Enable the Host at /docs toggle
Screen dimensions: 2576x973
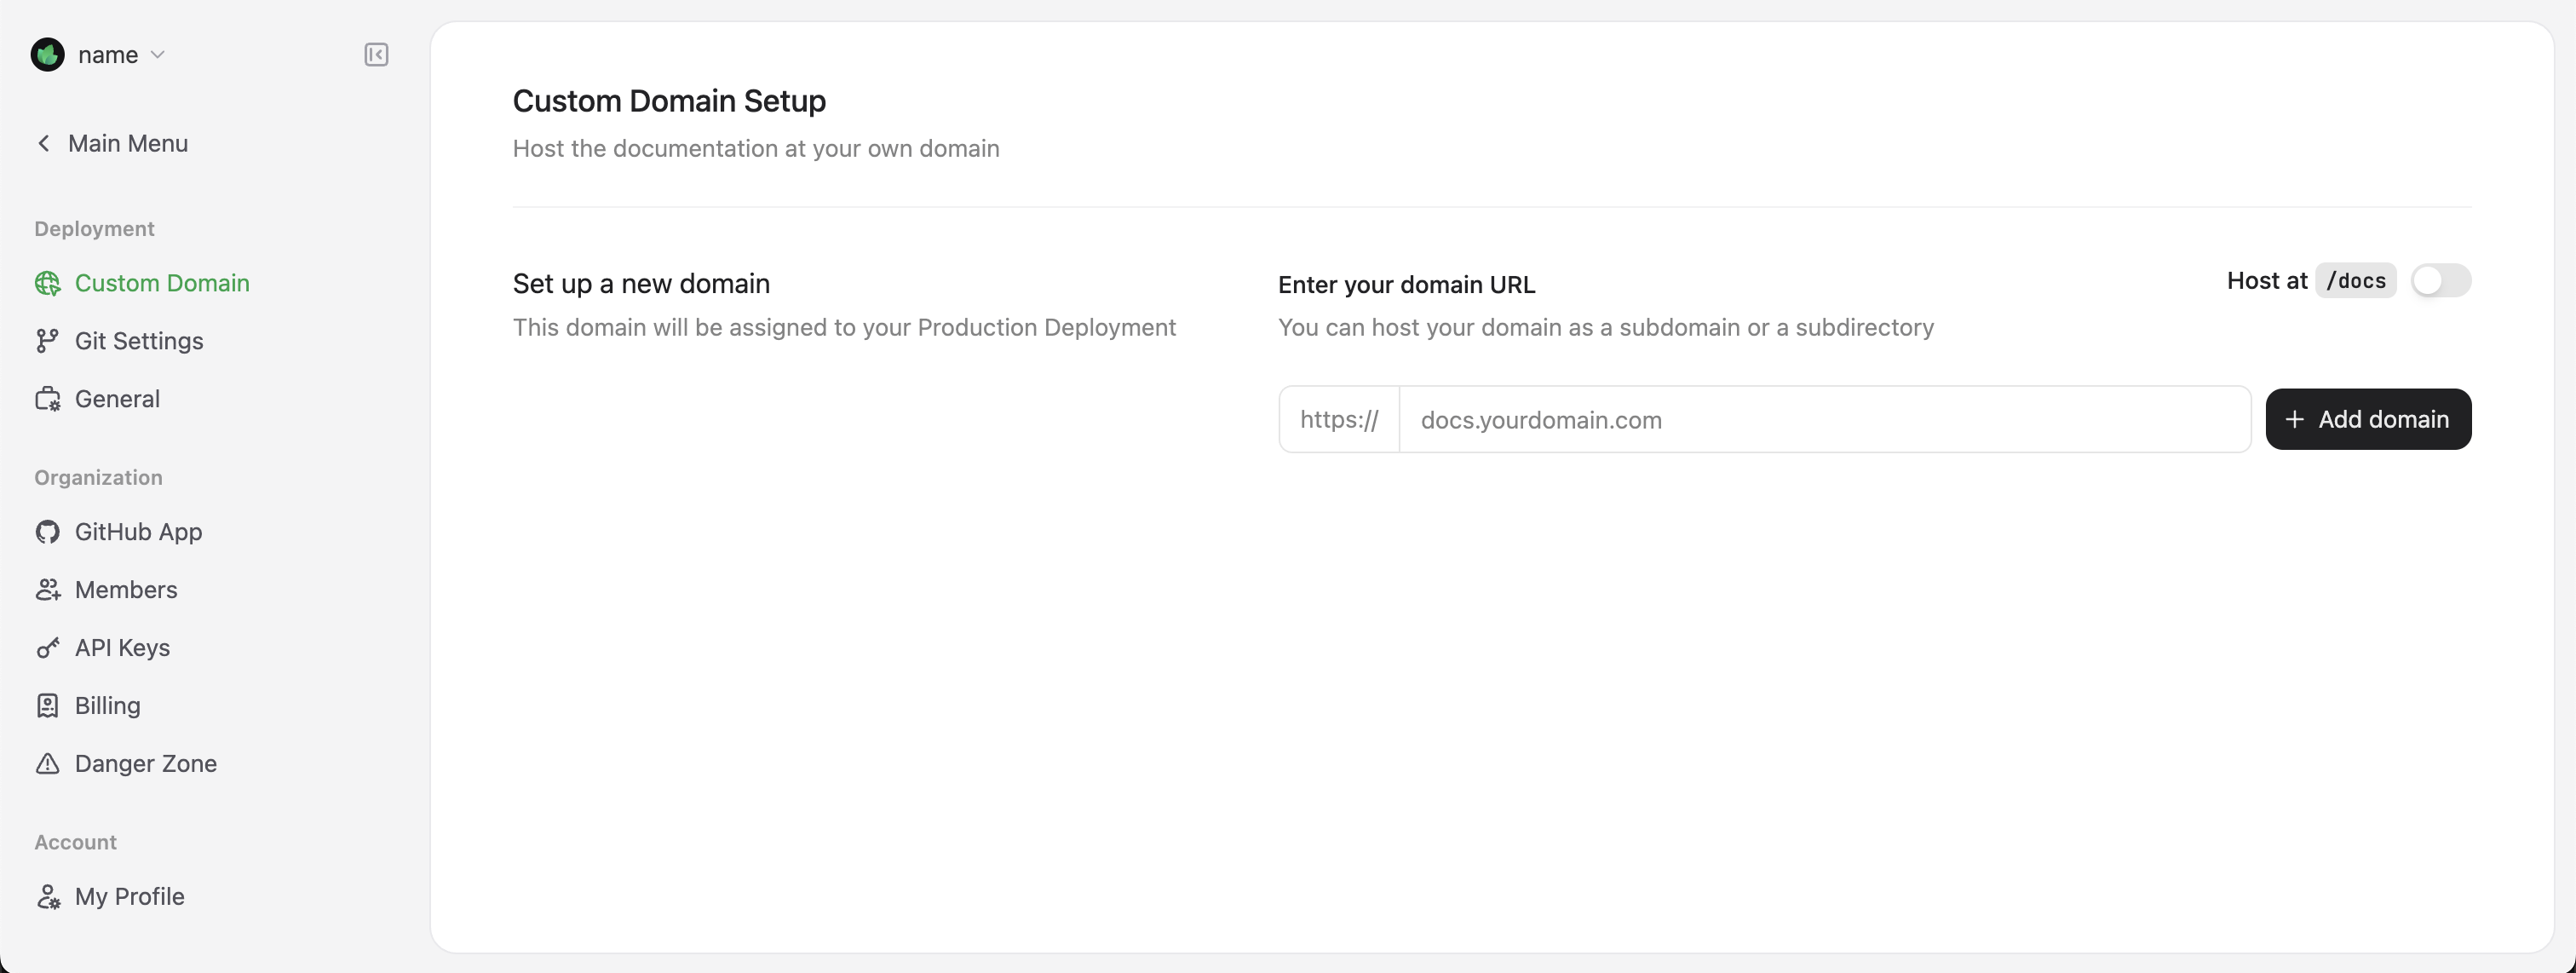2440,281
